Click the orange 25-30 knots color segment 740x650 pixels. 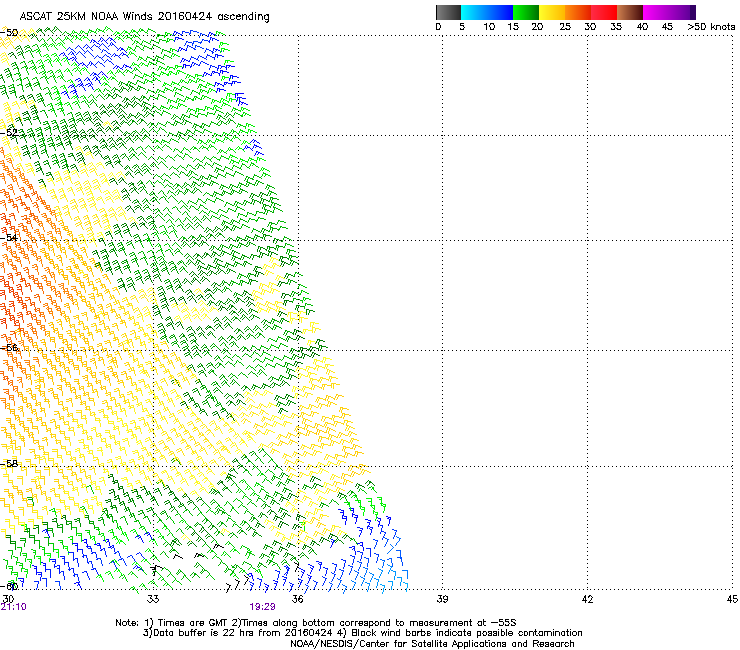(x=578, y=12)
